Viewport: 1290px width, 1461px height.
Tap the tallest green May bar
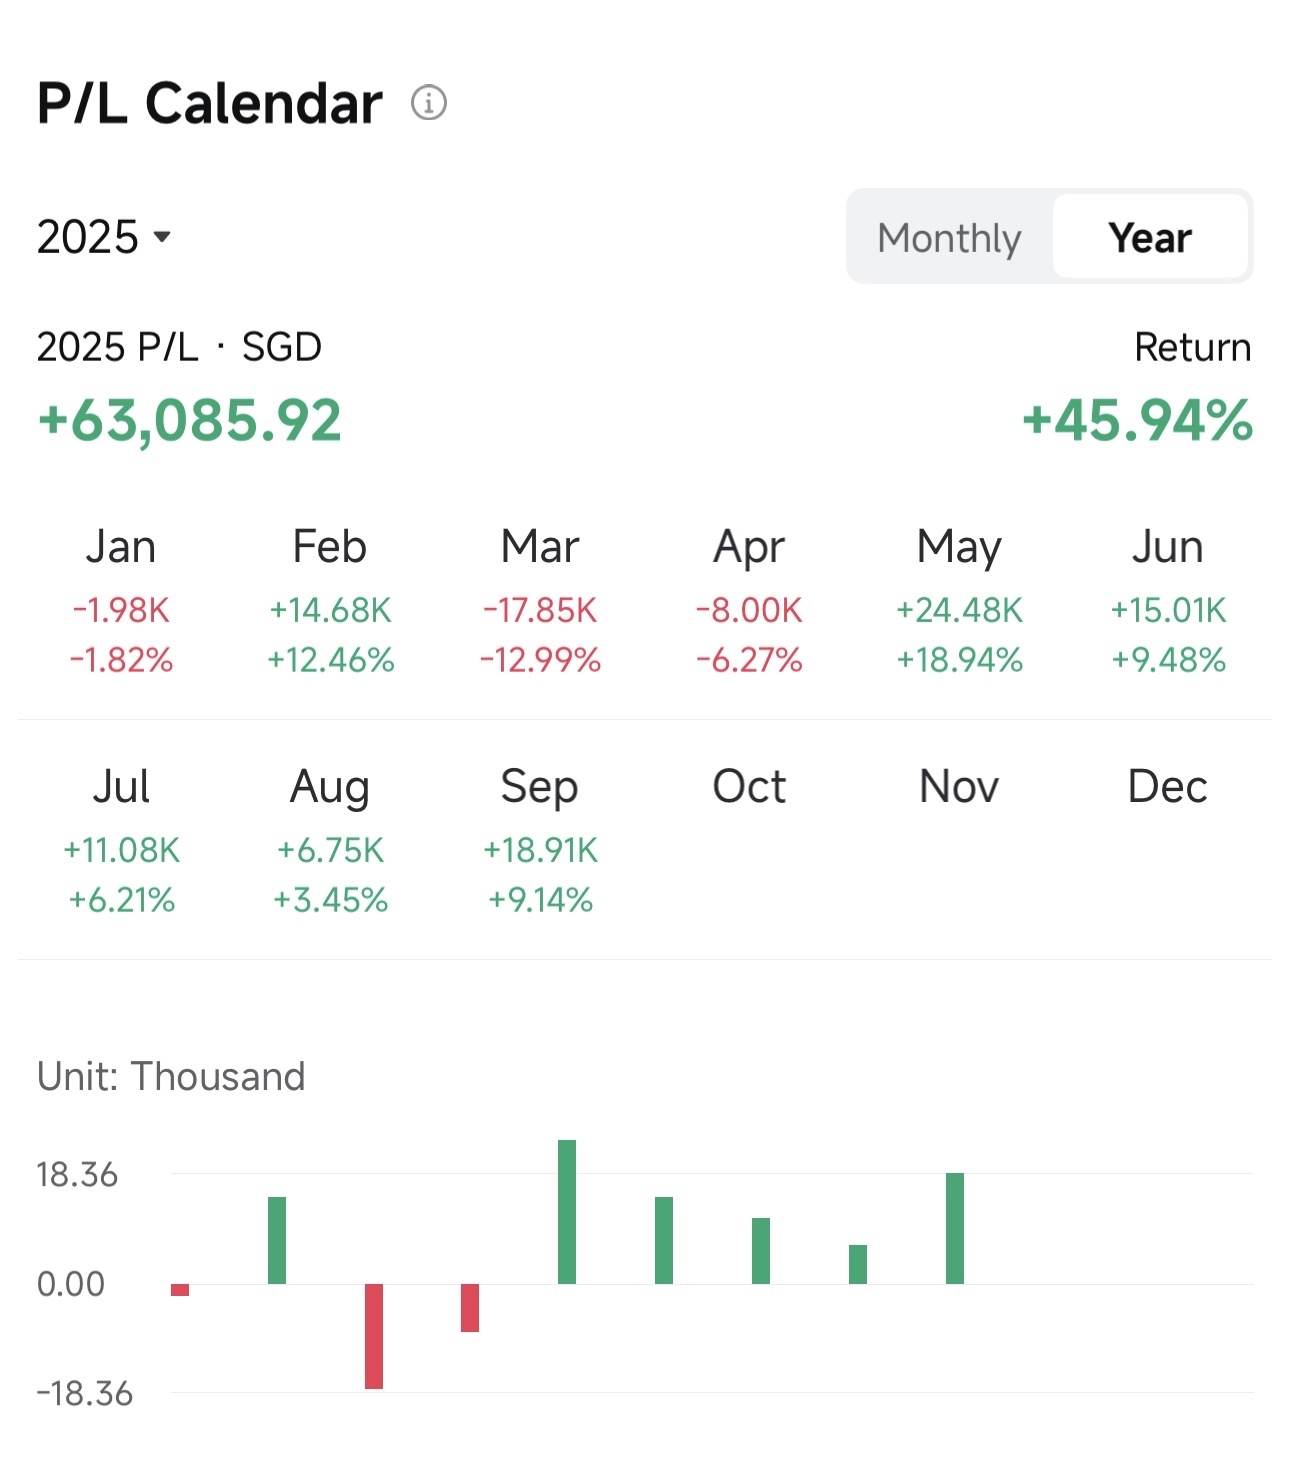(567, 1212)
